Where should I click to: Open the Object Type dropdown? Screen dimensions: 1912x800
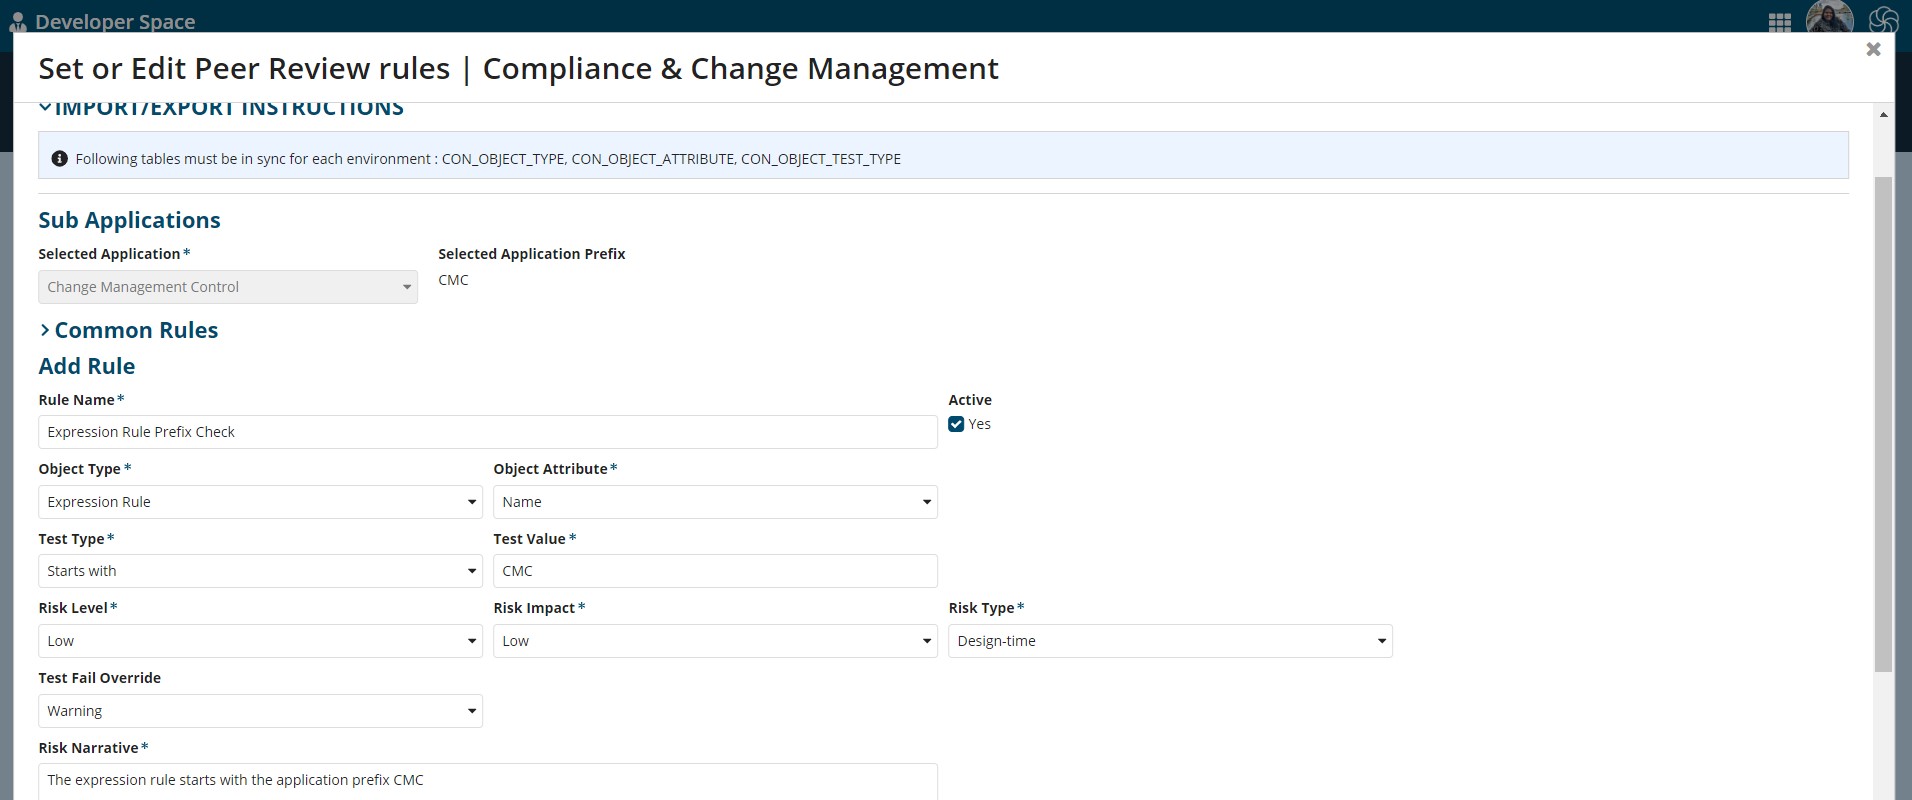point(260,502)
